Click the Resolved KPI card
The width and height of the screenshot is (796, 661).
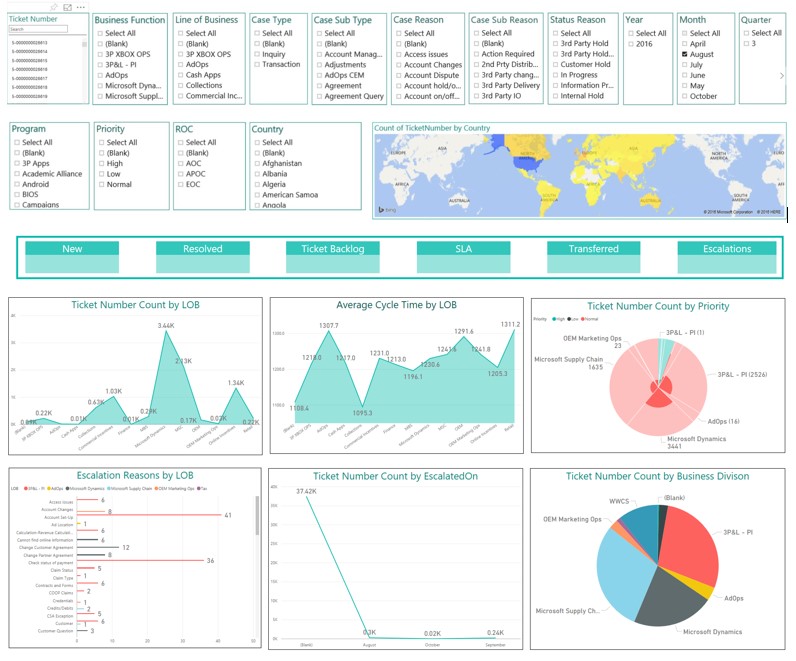point(203,257)
